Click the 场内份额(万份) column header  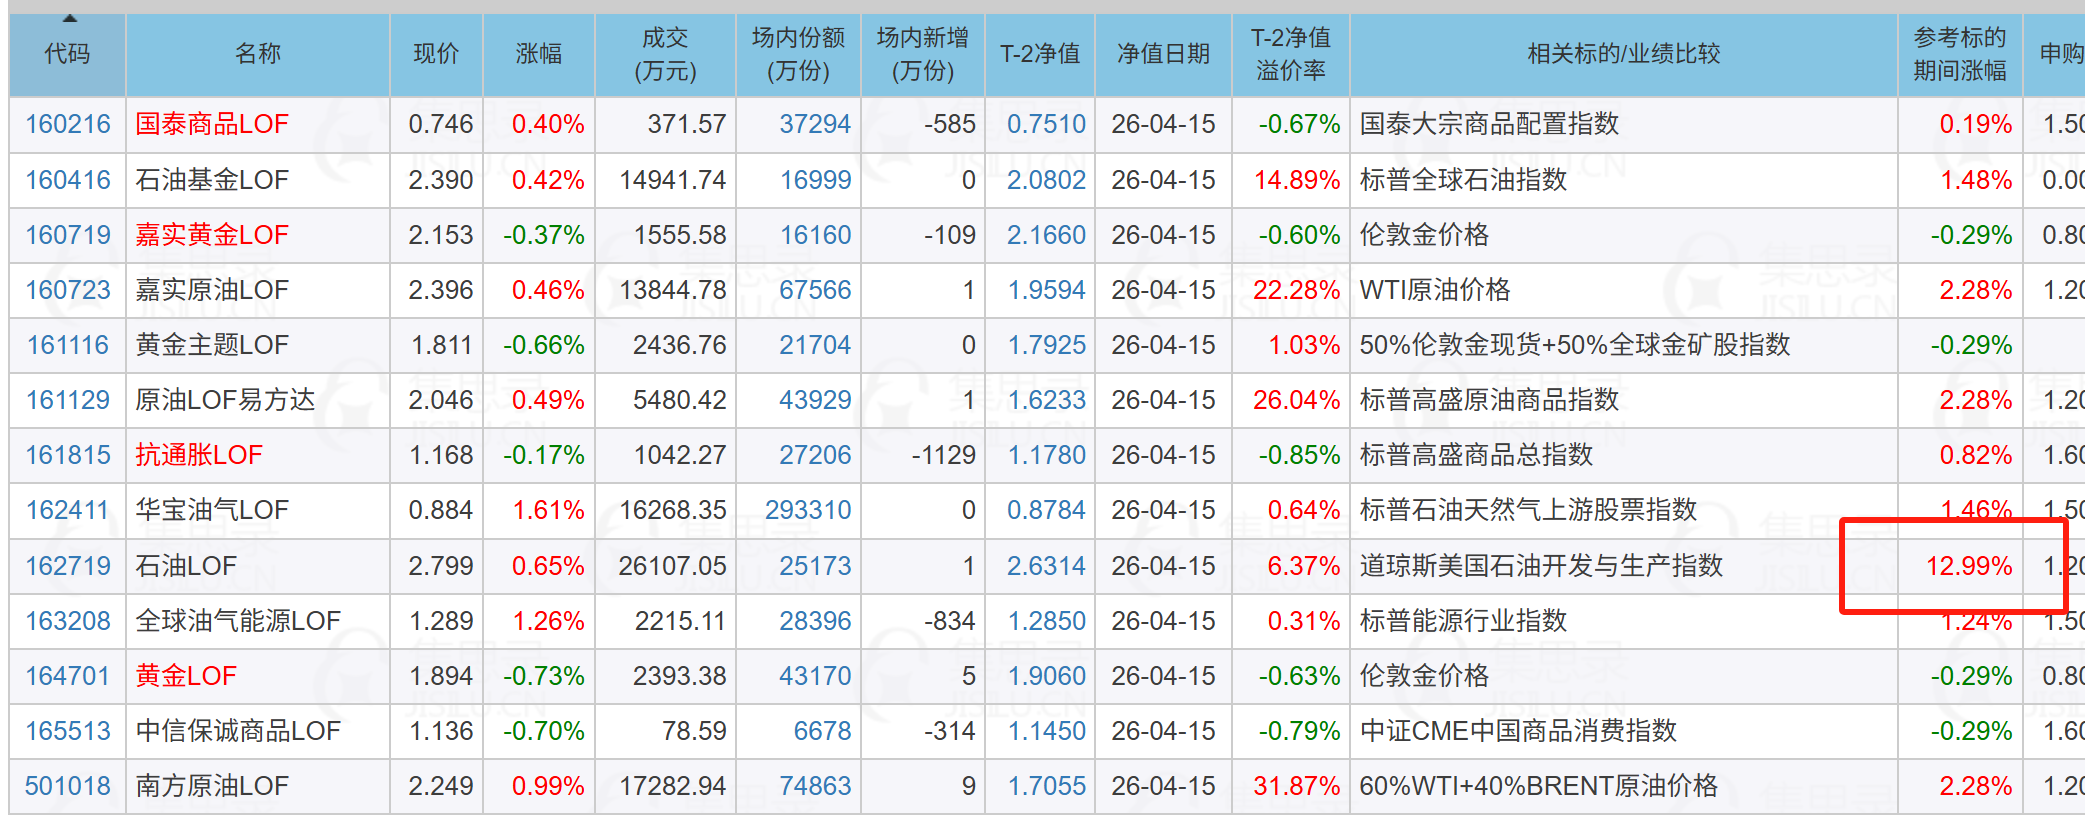pyautogui.click(x=798, y=54)
